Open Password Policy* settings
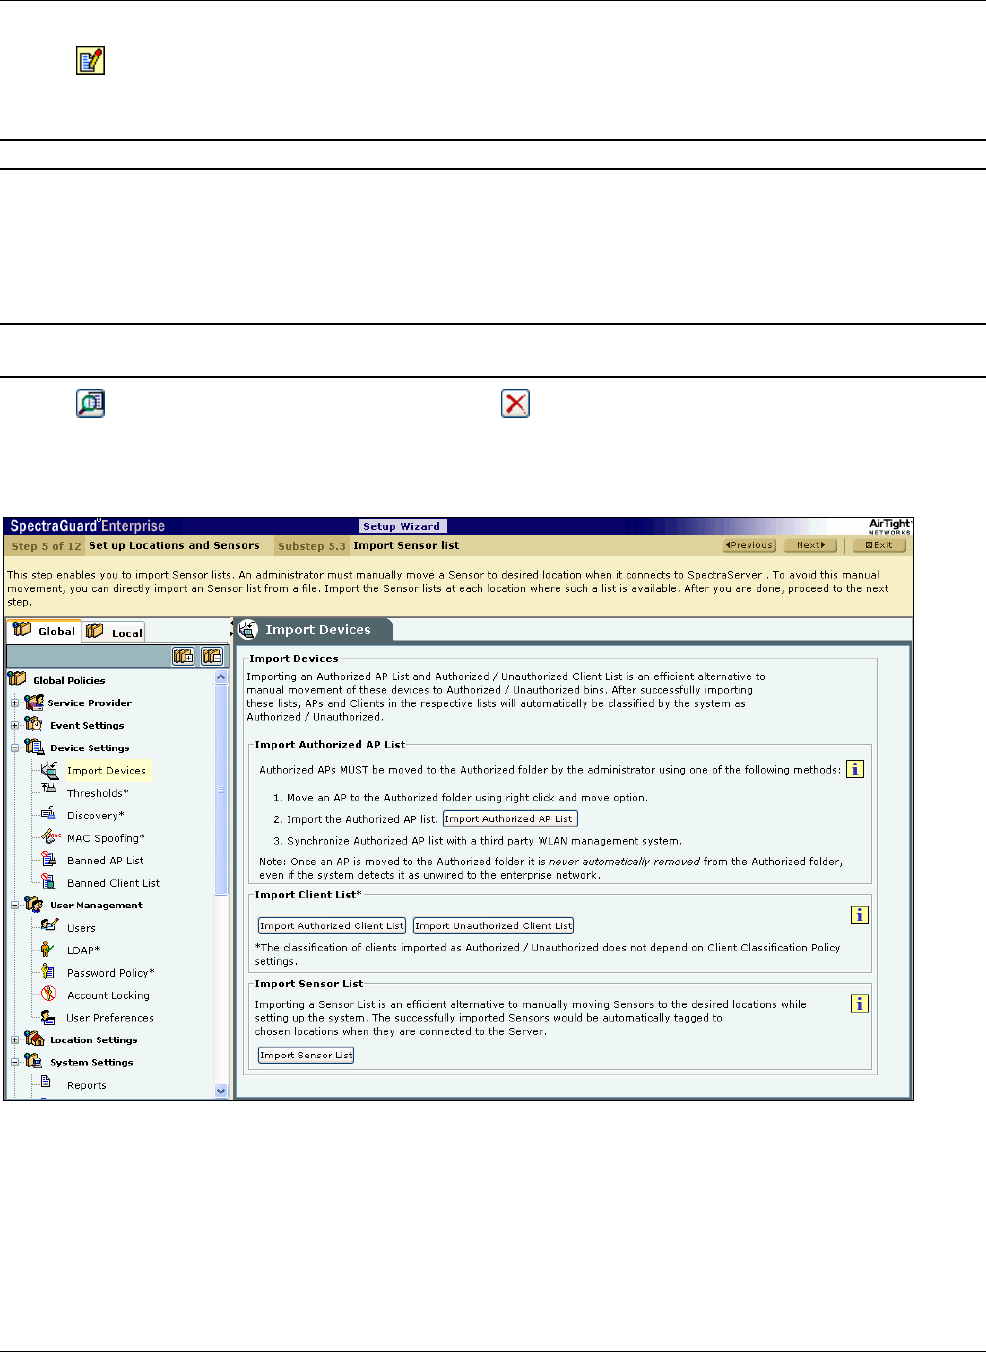Image resolution: width=986 pixels, height=1352 pixels. click(x=110, y=972)
